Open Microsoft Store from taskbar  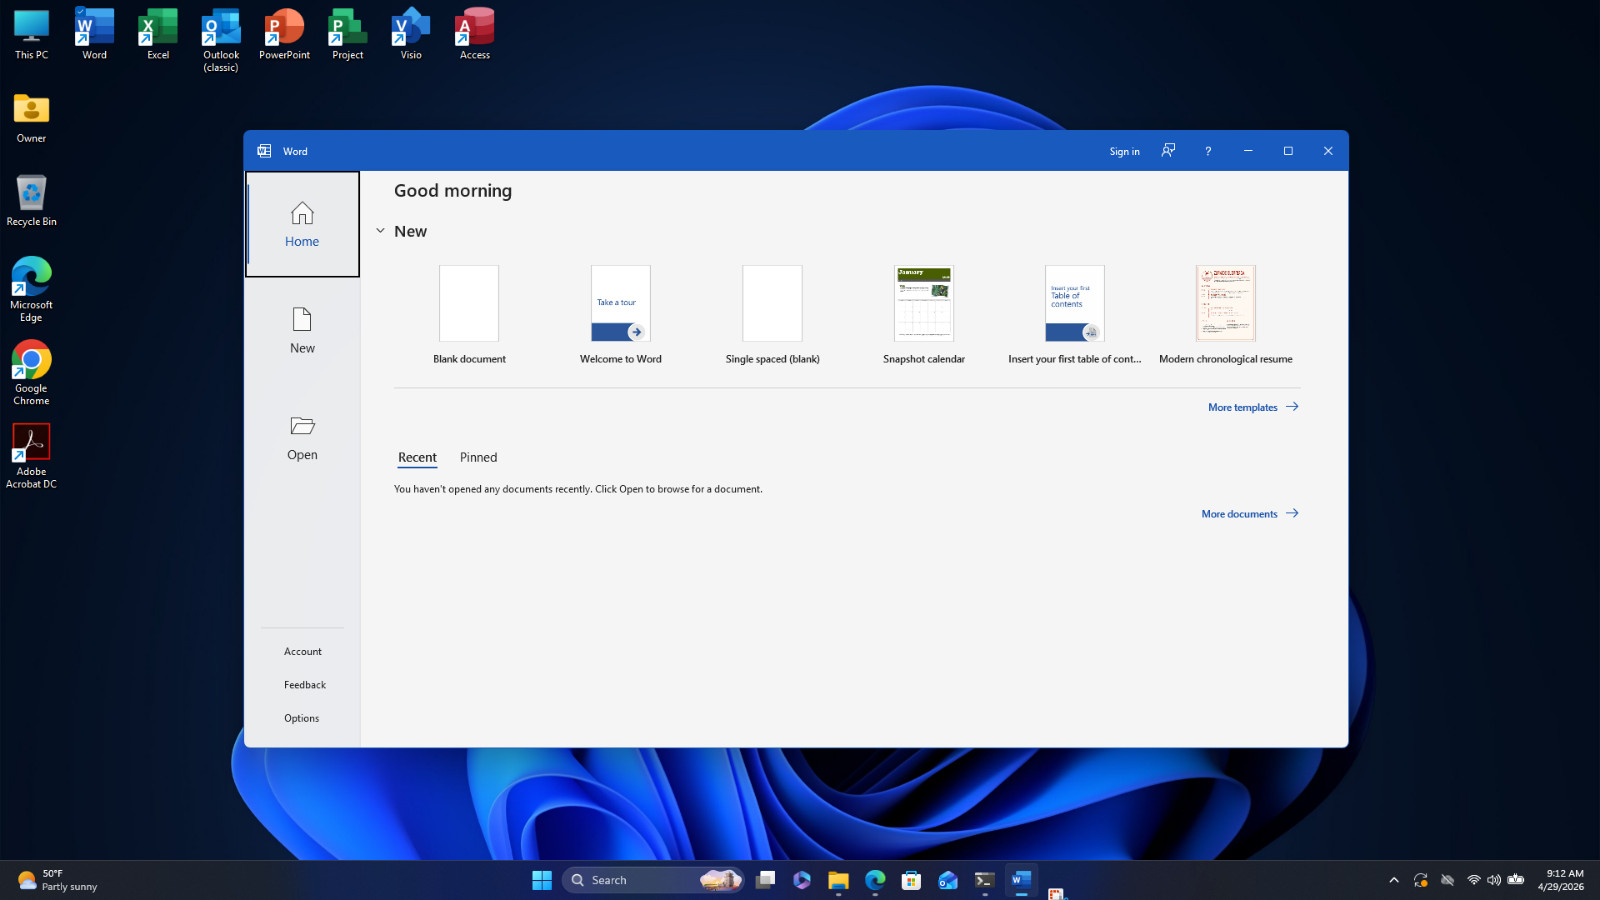(x=911, y=880)
